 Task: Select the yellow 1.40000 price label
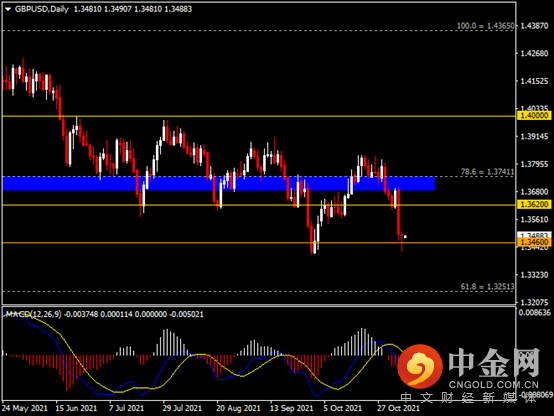534,116
